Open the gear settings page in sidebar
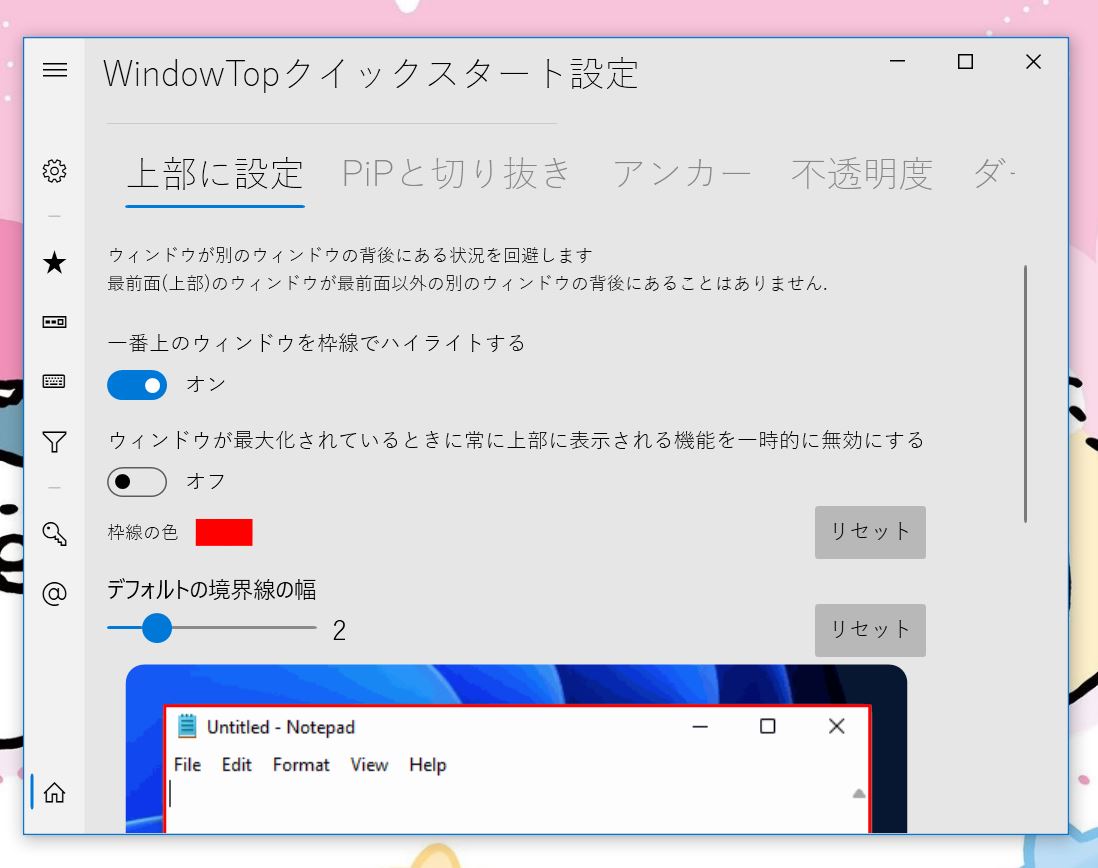Screen dimensions: 1098x868 pyautogui.click(x=55, y=171)
